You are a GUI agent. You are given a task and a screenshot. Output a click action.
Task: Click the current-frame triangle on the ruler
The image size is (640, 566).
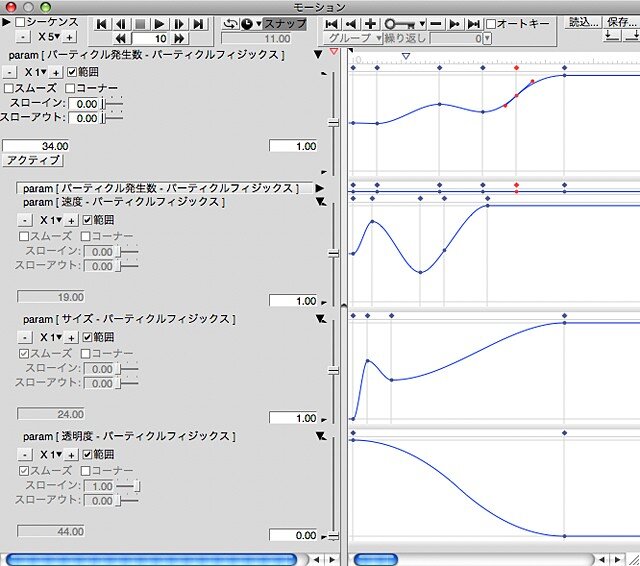click(406, 56)
